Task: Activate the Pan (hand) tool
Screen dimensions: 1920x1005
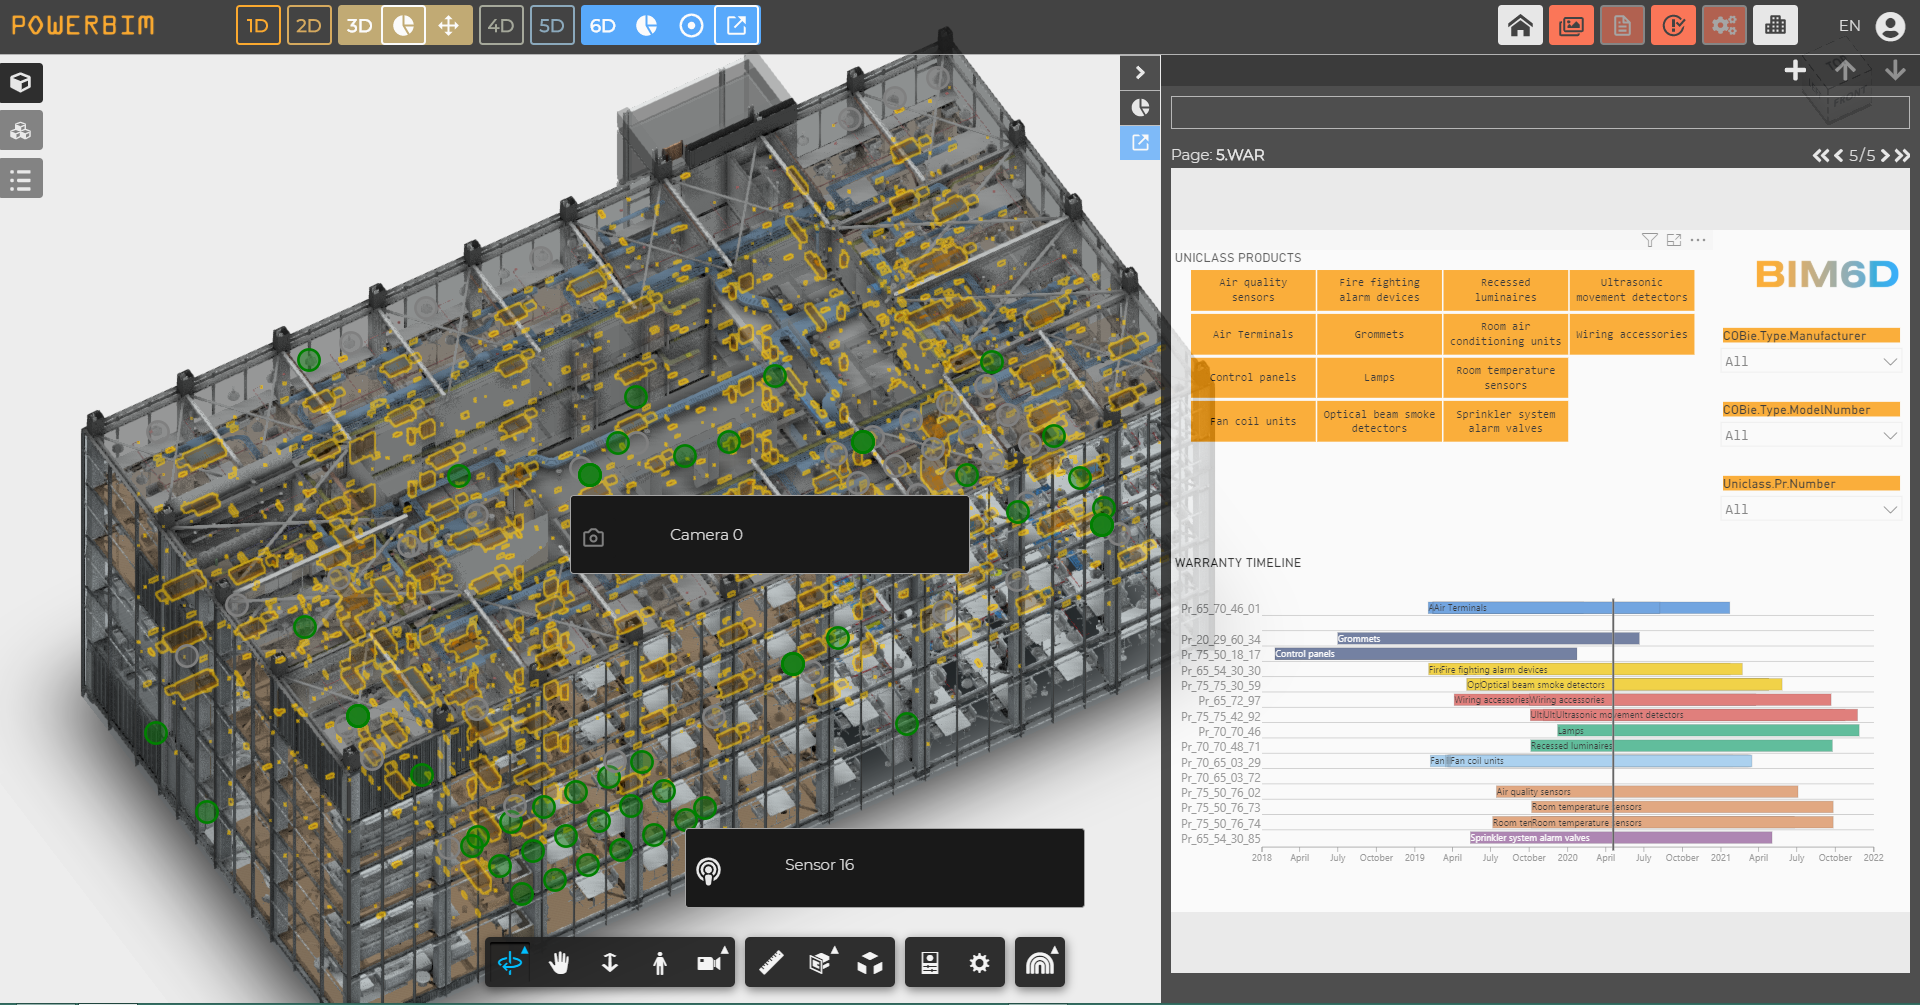Action: click(559, 962)
